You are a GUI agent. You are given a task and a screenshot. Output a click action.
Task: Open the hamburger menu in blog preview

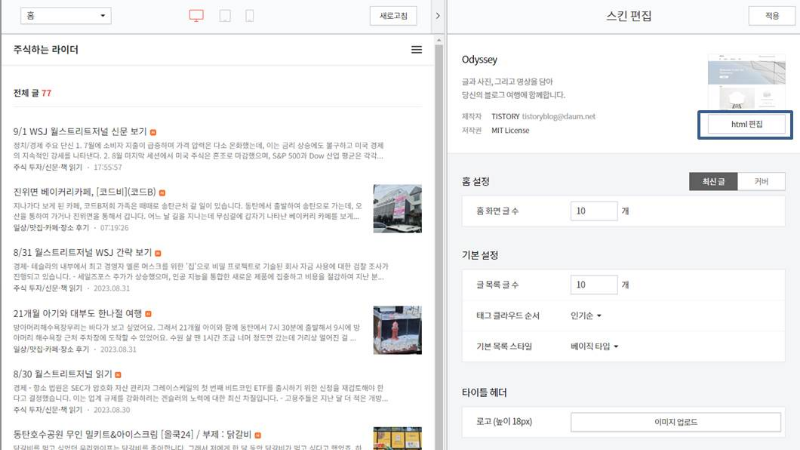click(416, 49)
